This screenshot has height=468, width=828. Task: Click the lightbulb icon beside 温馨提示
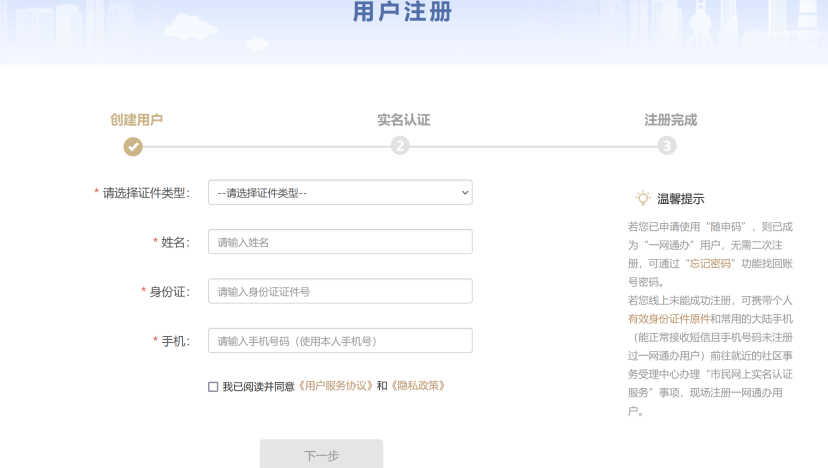pos(643,199)
